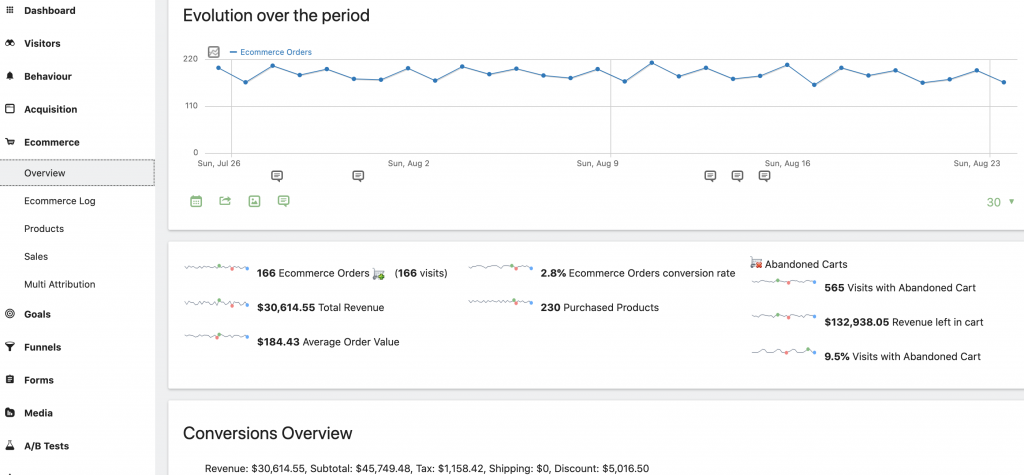
Task: Click the sparkline beside Revenue left in cart
Action: click(784, 316)
